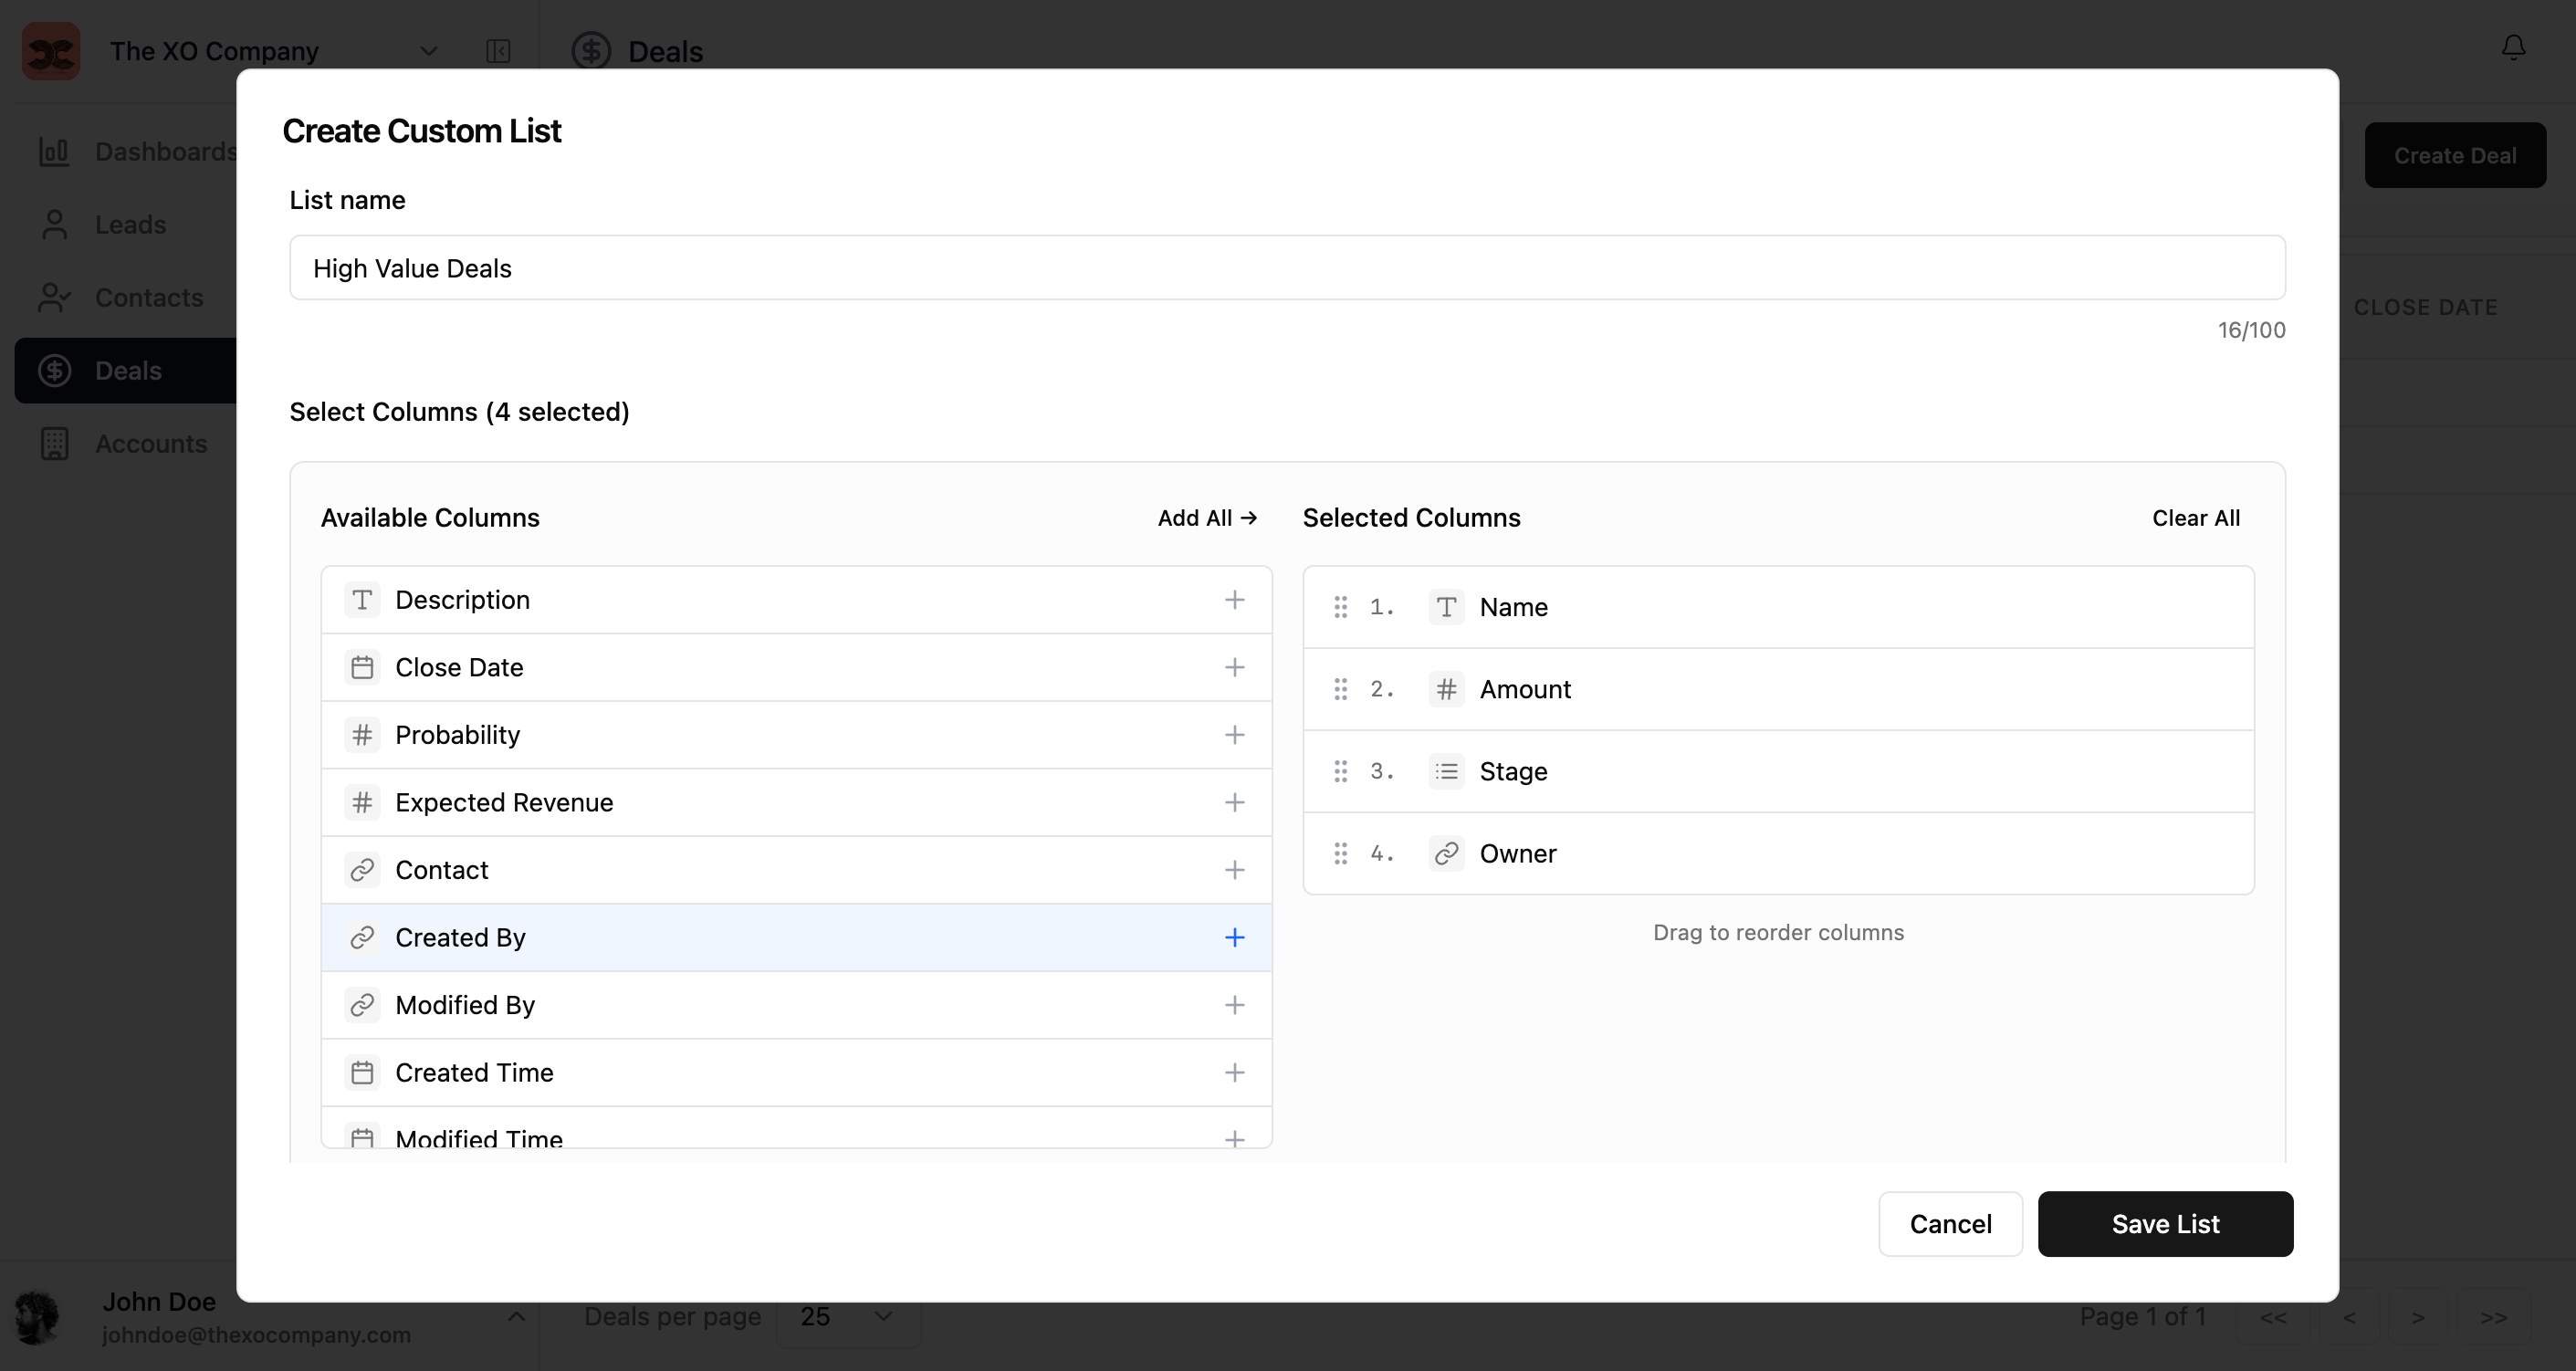
Task: Select Deals in the sidebar
Action: tap(125, 371)
